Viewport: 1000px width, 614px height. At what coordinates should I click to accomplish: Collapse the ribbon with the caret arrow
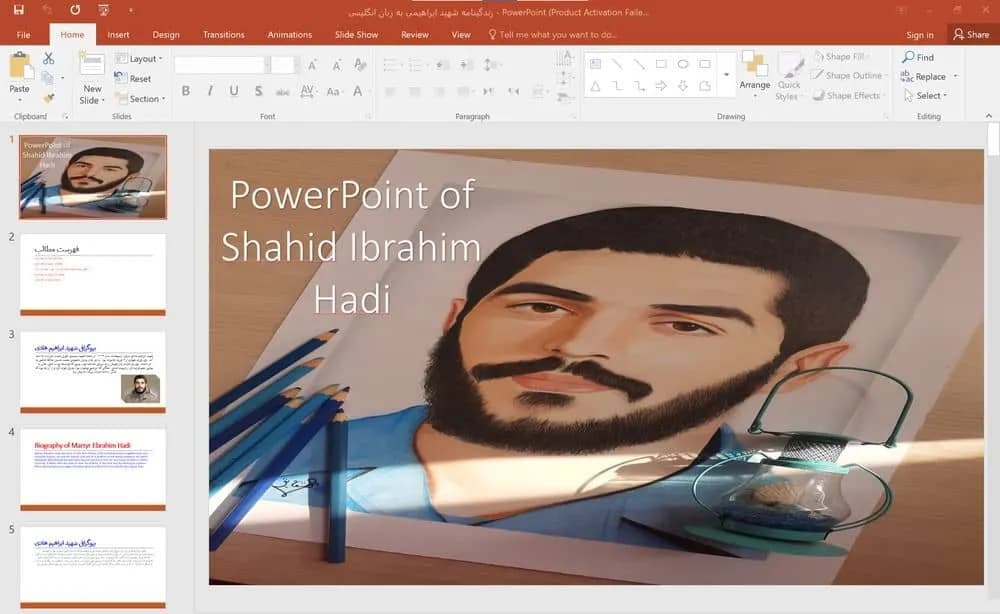coord(989,116)
